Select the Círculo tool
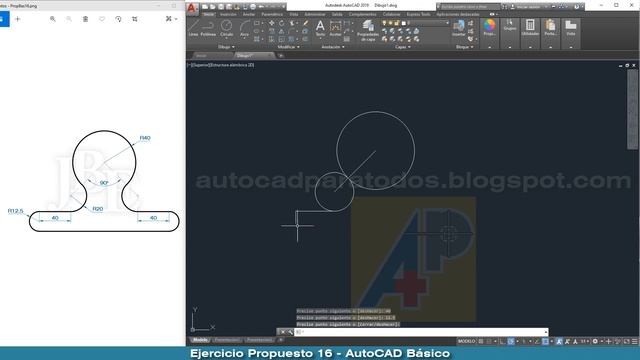This screenshot has width=640, height=360. tap(227, 28)
